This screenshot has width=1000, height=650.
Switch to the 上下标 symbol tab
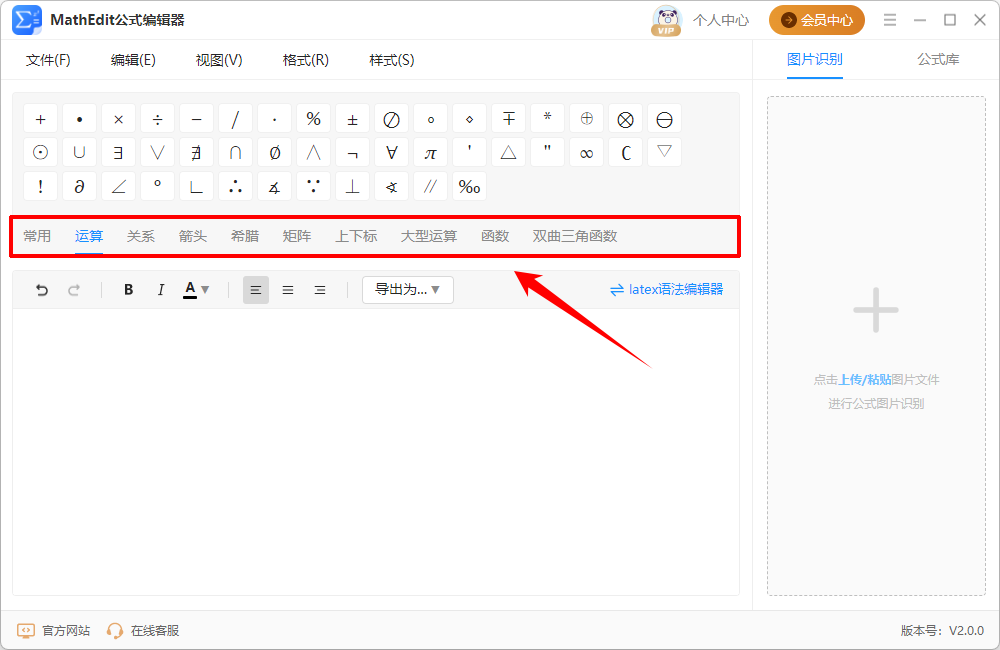356,236
